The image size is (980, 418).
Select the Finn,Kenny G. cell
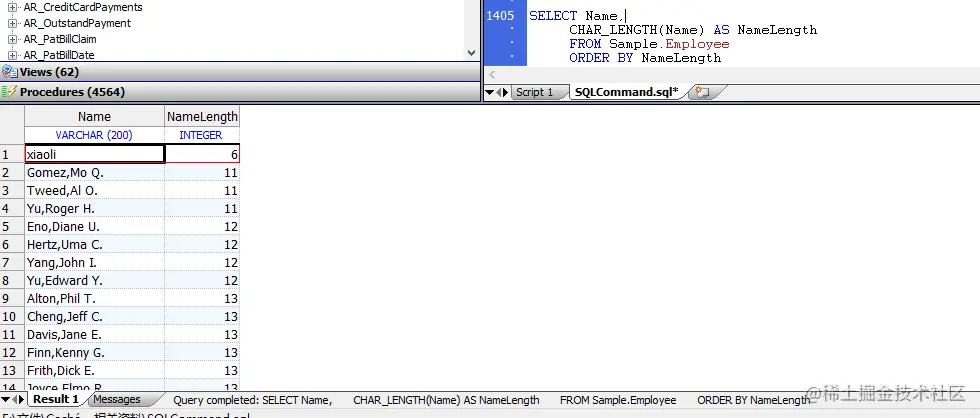pos(94,353)
